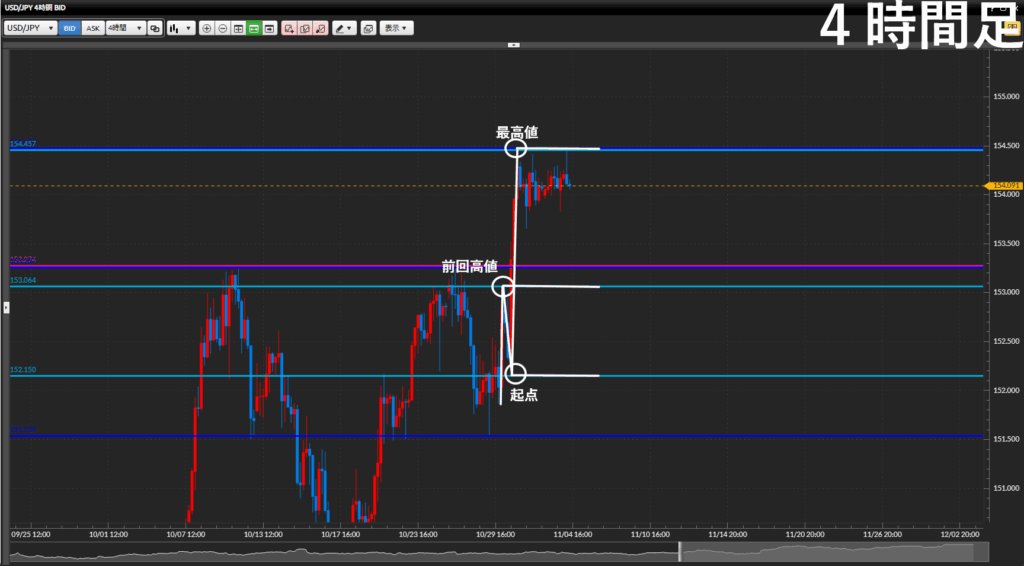This screenshot has width=1024, height=566.
Task: Switch price display to BID
Action: (x=70, y=29)
